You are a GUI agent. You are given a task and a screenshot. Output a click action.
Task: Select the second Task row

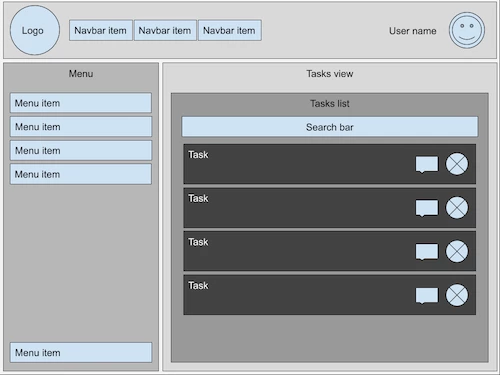330,208
